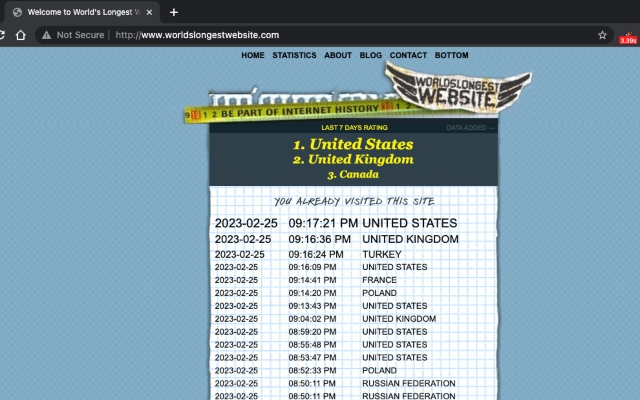Click the CONTACT navigation link
The image size is (640, 400).
pos(408,56)
